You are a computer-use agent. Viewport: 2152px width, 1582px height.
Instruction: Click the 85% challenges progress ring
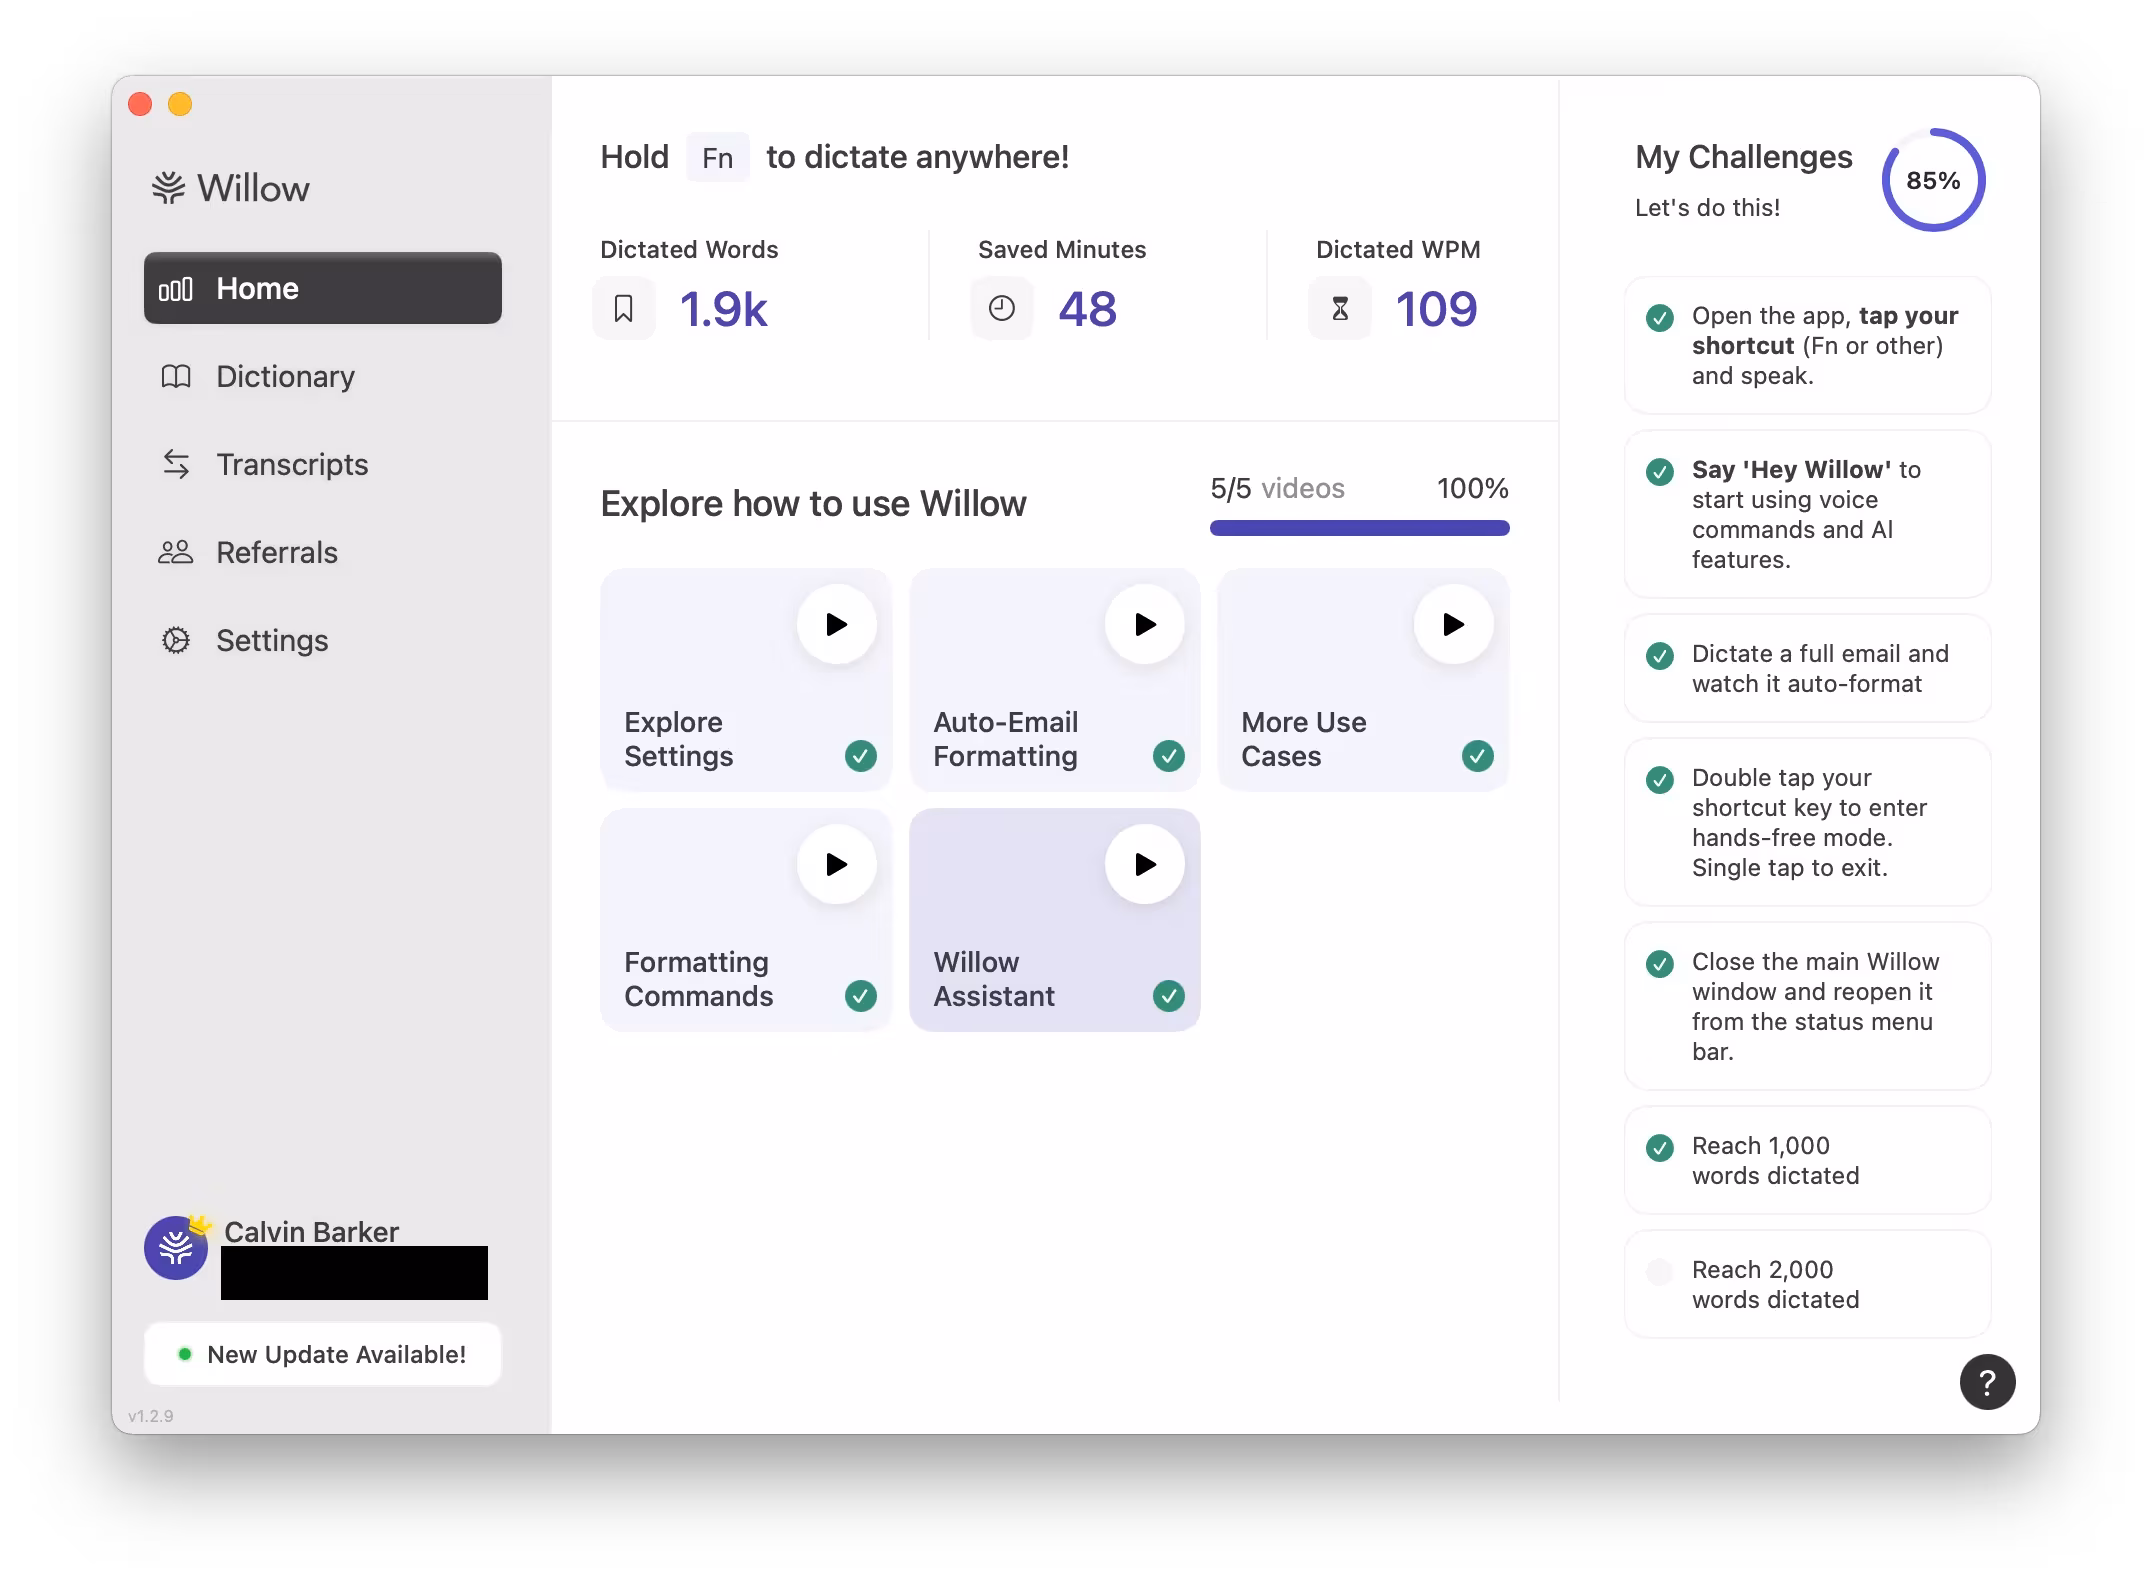(x=1932, y=181)
